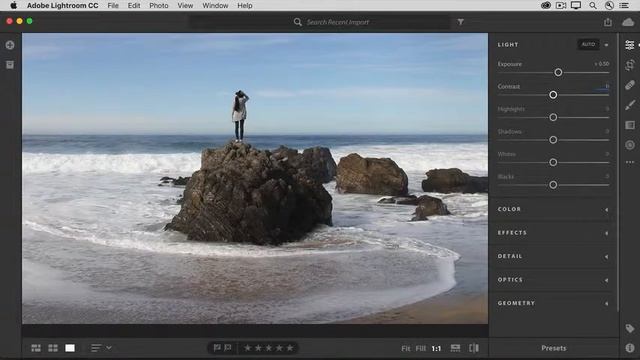Set zoom to Fit
This screenshot has height=360, width=640.
[406, 348]
